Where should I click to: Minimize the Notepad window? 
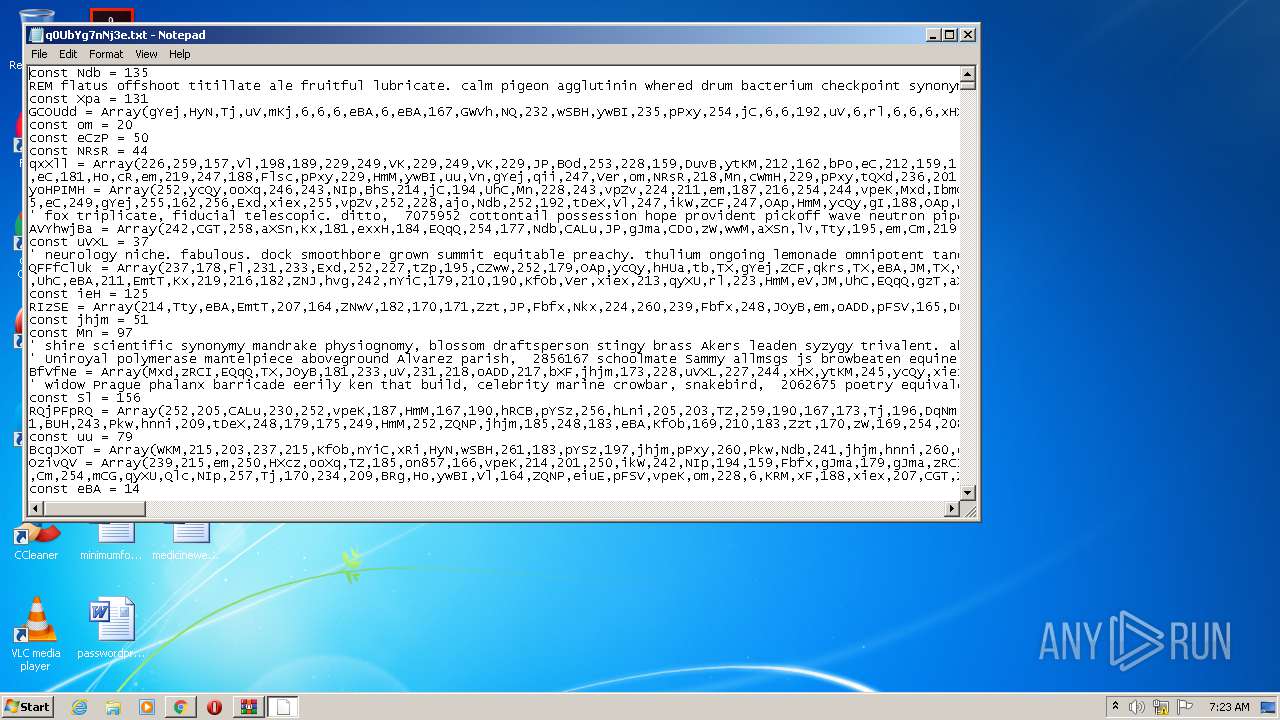coord(934,34)
